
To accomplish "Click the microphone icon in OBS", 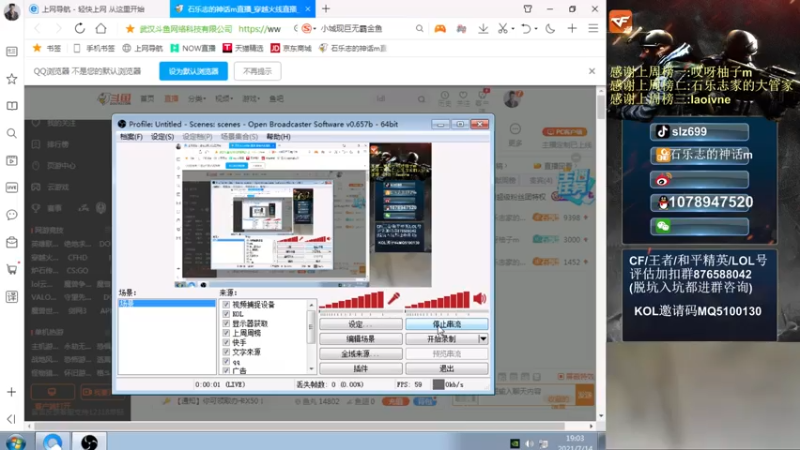I will tap(393, 298).
